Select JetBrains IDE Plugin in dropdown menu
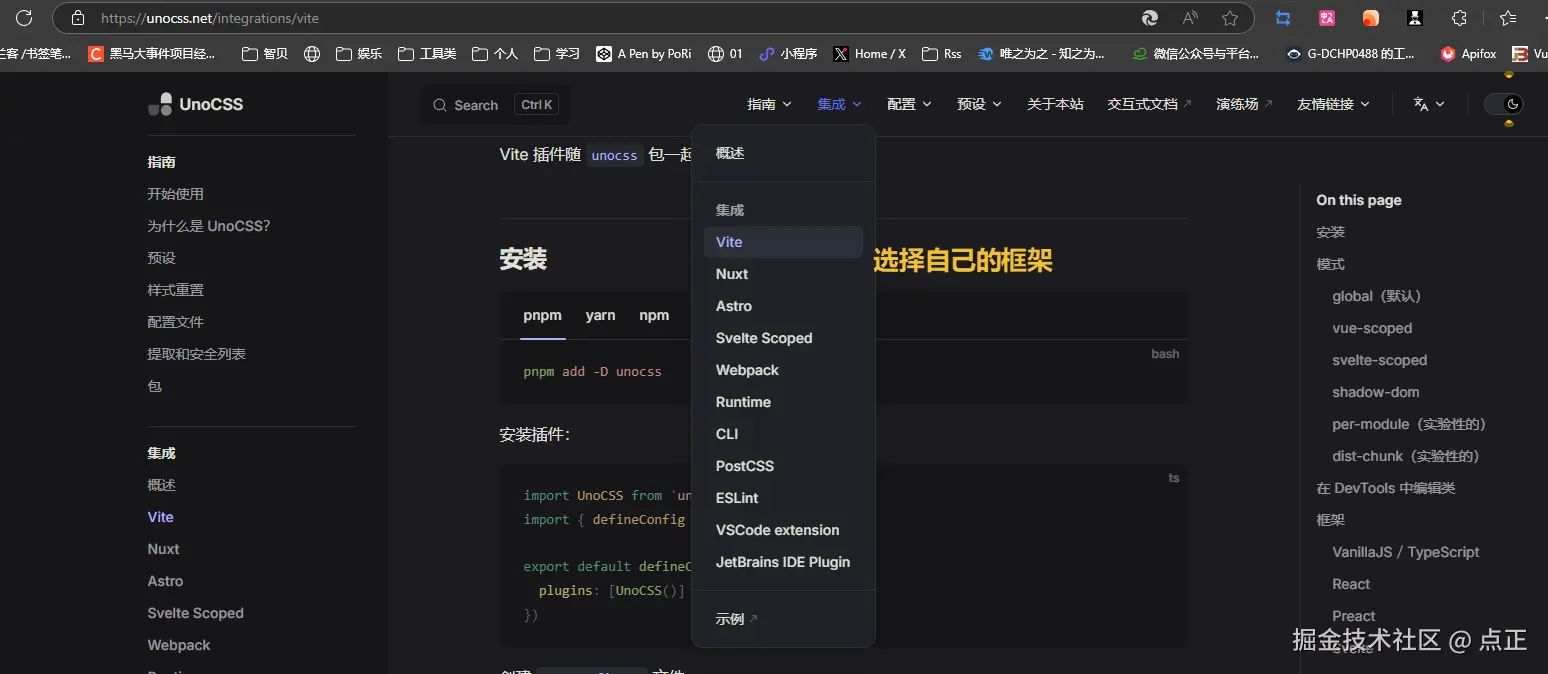Viewport: 1548px width, 674px height. click(783, 562)
